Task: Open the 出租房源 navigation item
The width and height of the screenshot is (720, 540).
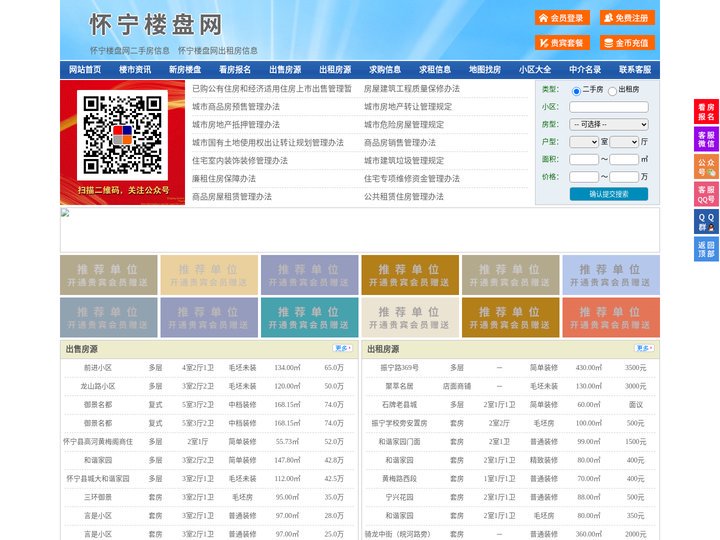Action: [335, 69]
